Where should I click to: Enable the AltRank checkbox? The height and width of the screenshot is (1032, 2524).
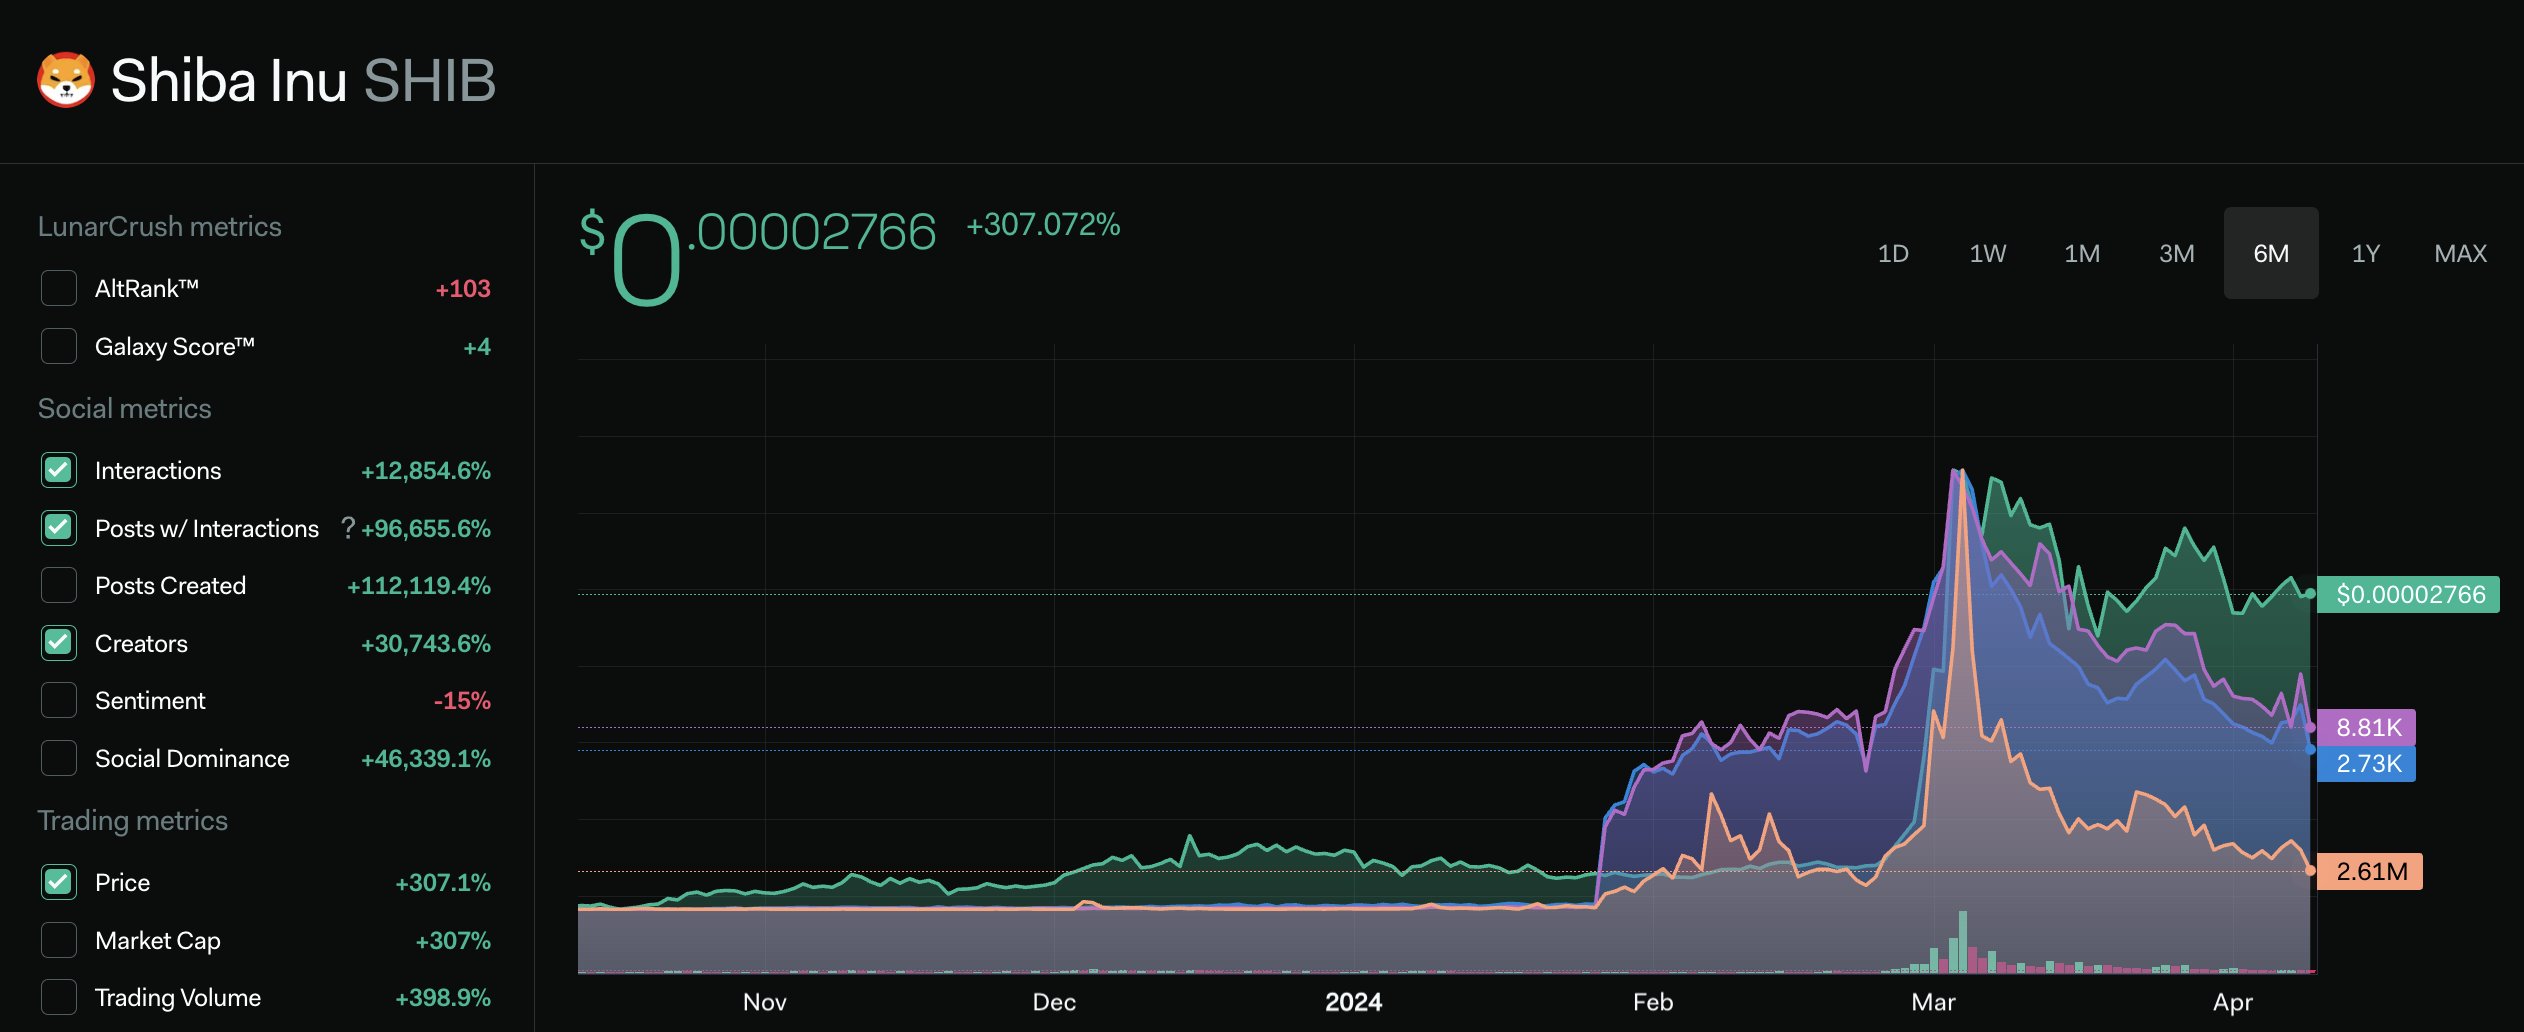(59, 288)
